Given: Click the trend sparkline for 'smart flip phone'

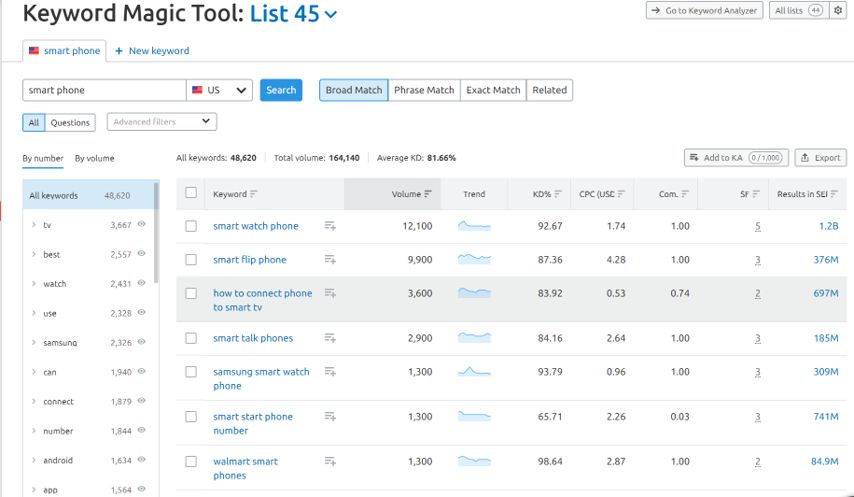Looking at the screenshot, I should pos(474,260).
